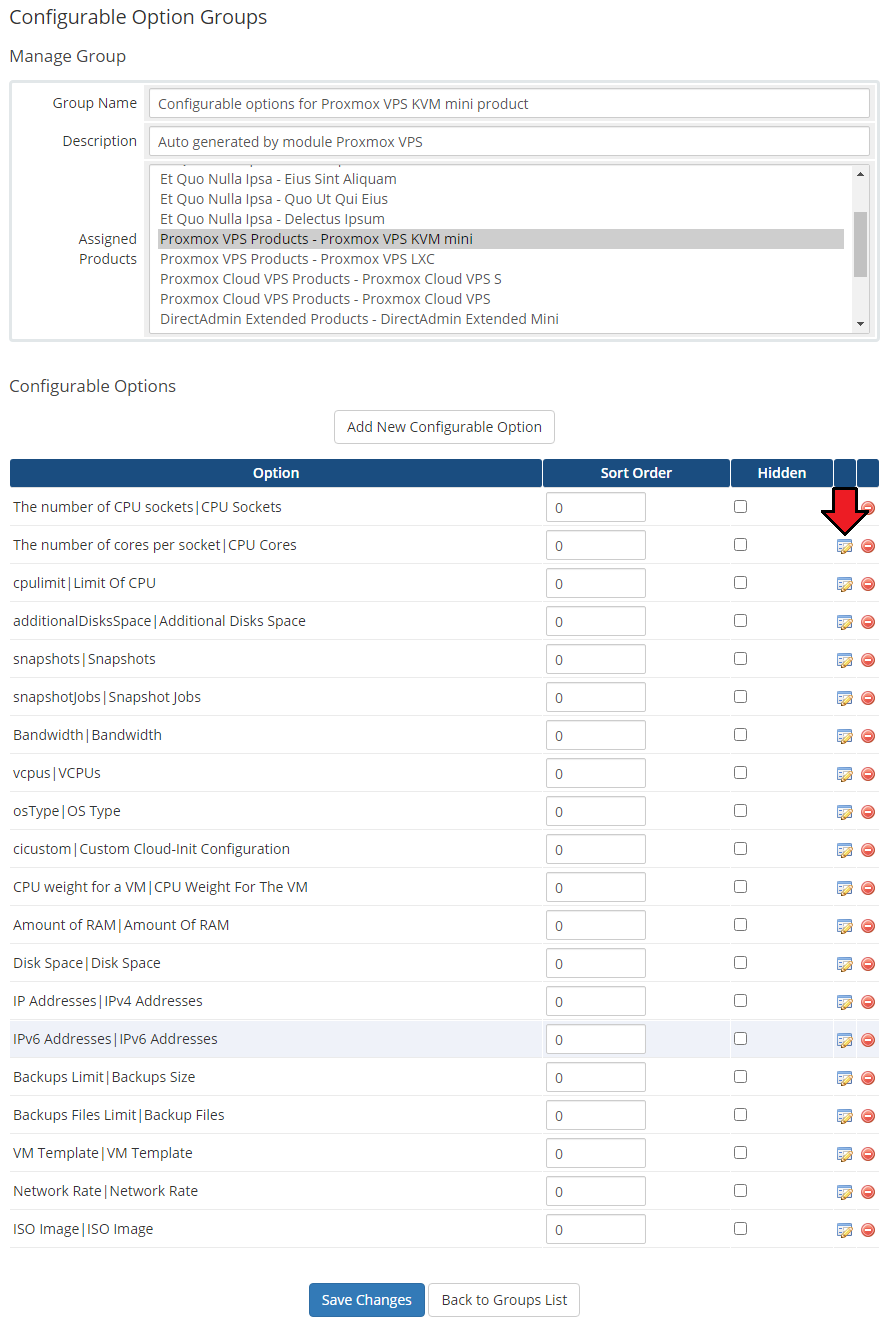The image size is (889, 1333).
Task: Delete the osType OS Type option
Action: point(868,812)
